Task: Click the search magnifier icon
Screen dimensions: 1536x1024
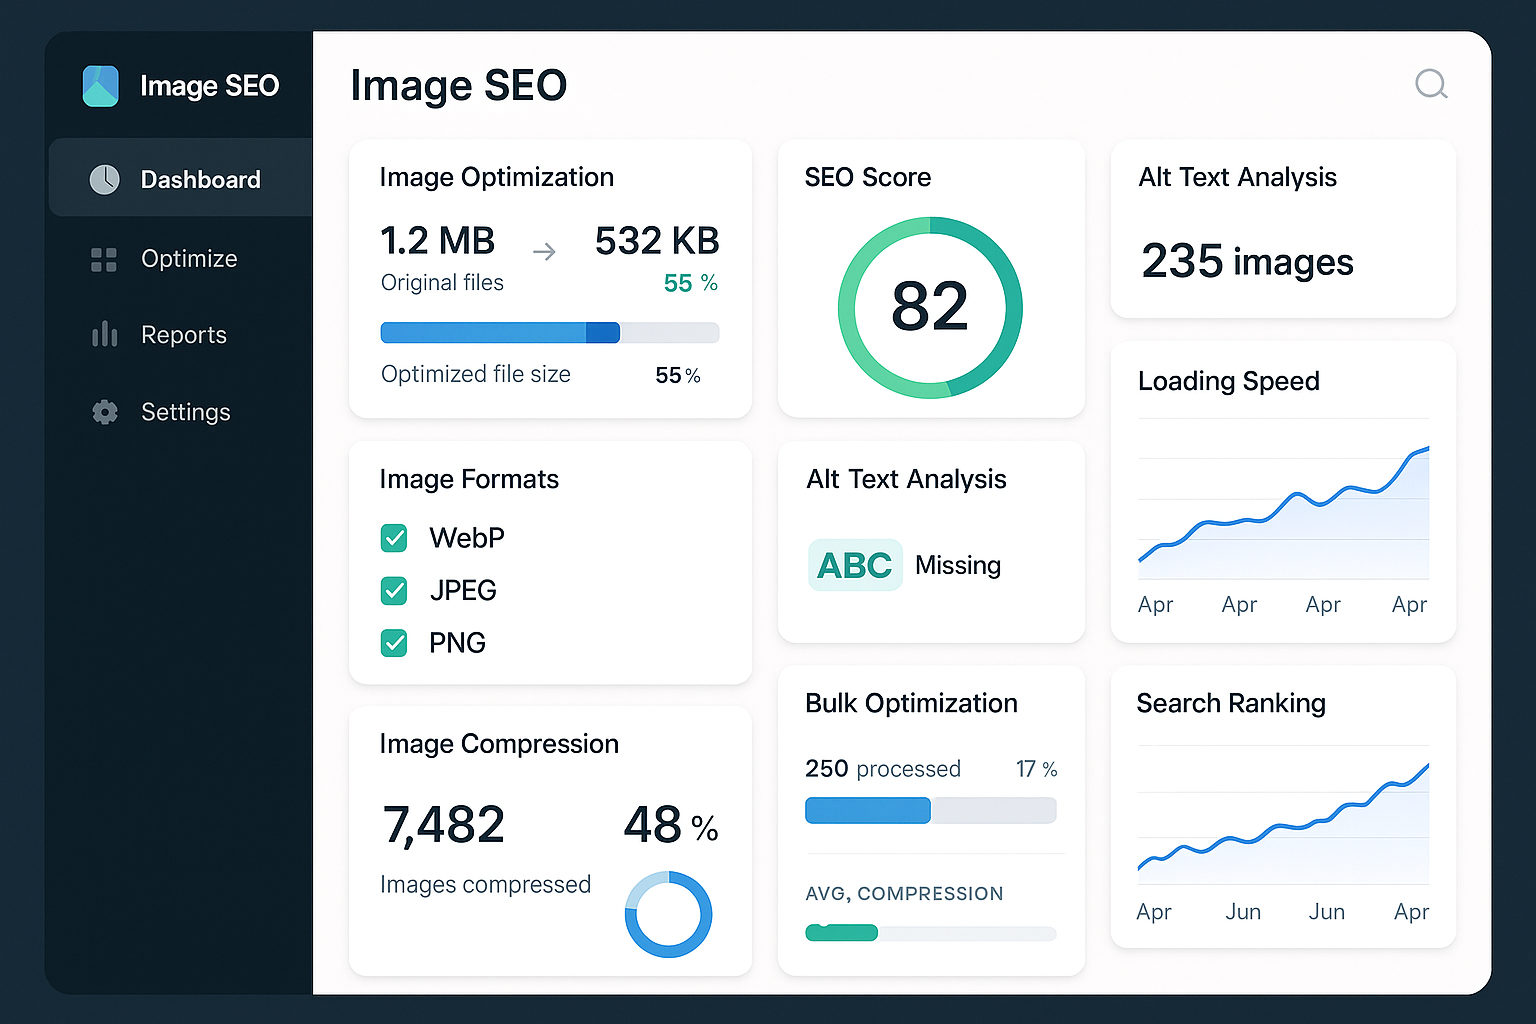Action: pyautogui.click(x=1431, y=84)
